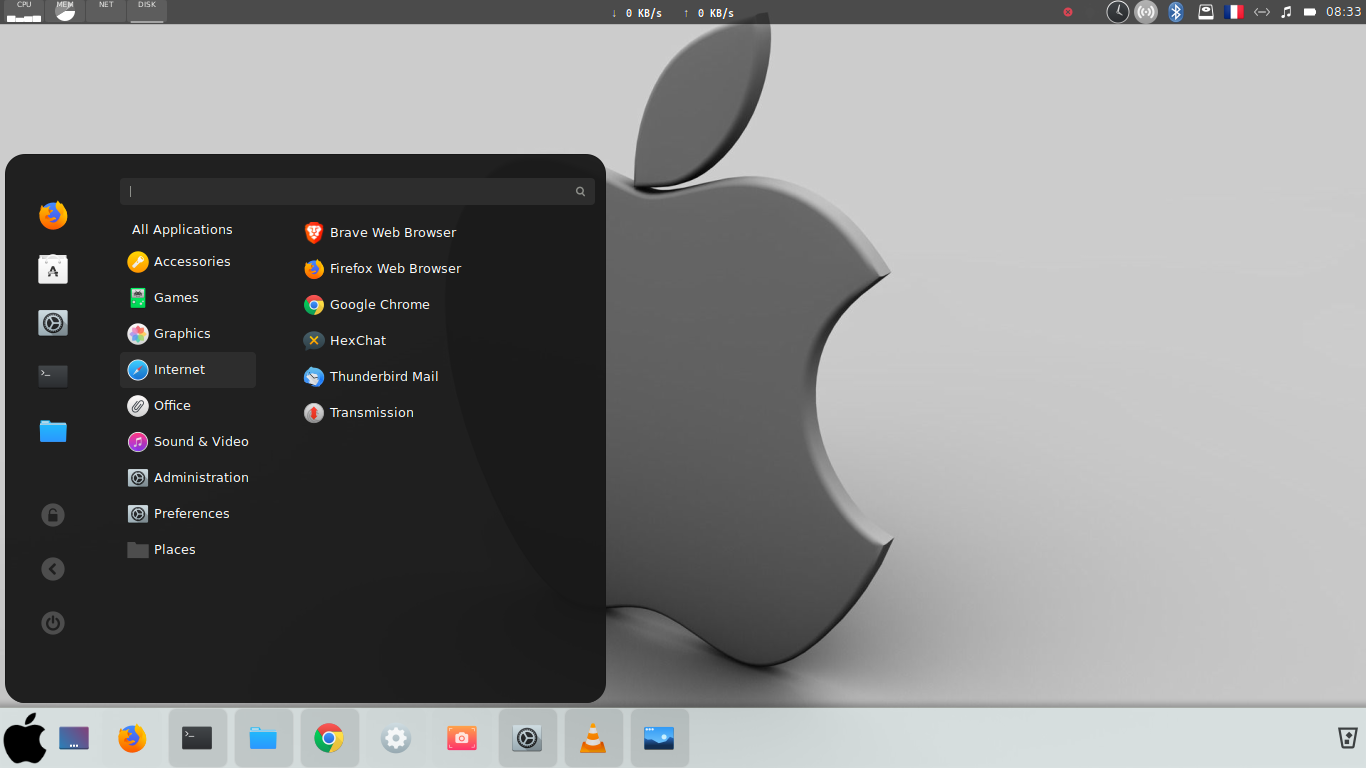Screen dimensions: 1366x768
Task: Click the NET monitor in the top panel
Action: 106,11
